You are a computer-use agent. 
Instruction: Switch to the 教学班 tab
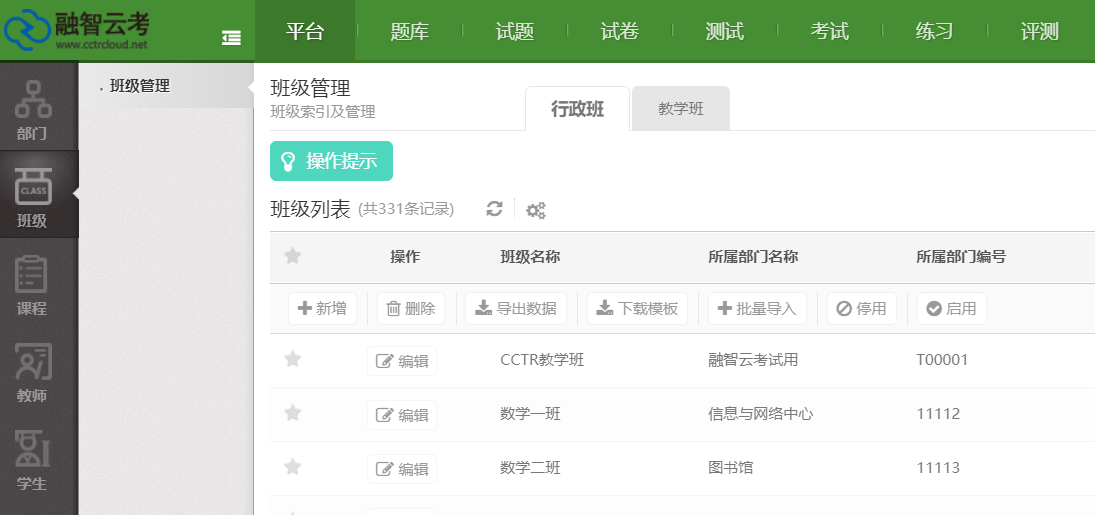tap(680, 109)
